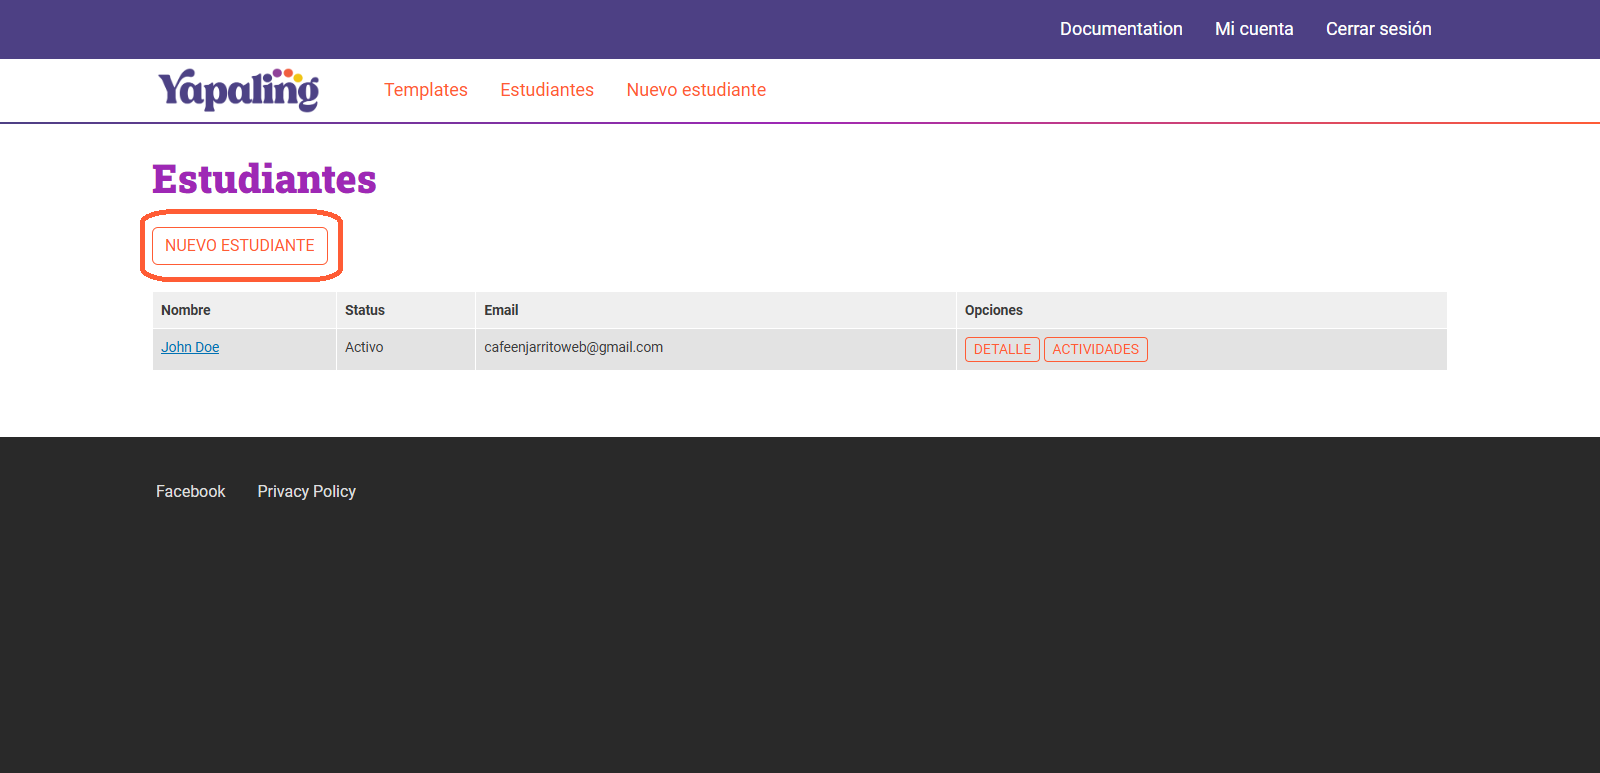The width and height of the screenshot is (1600, 773).
Task: Click the Nombre column header
Action: 186,310
